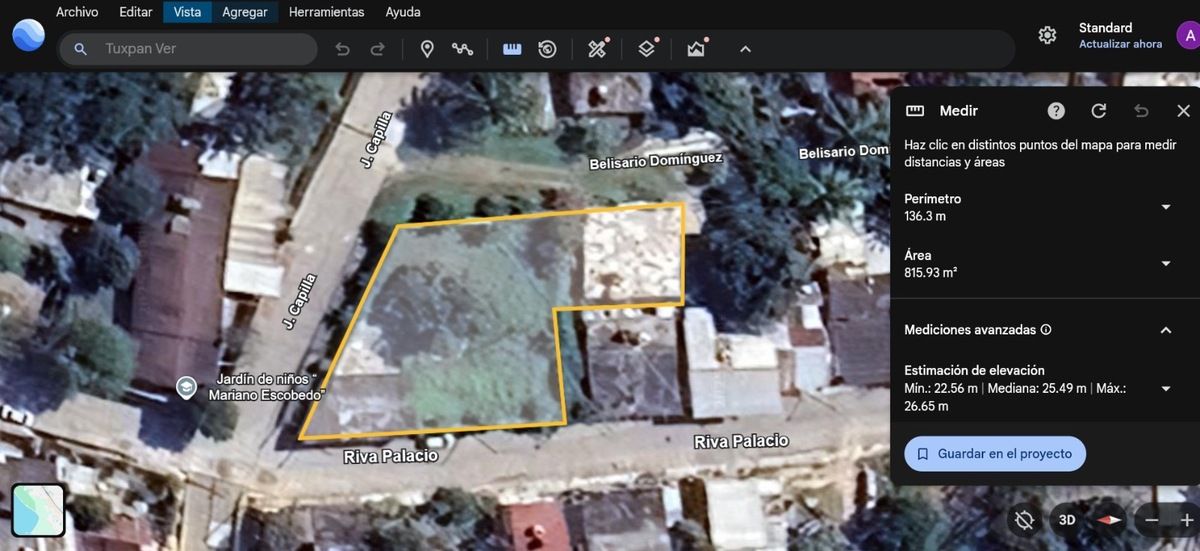This screenshot has width=1200, height=551.
Task: Click the compass to reset north
Action: coord(1109,520)
